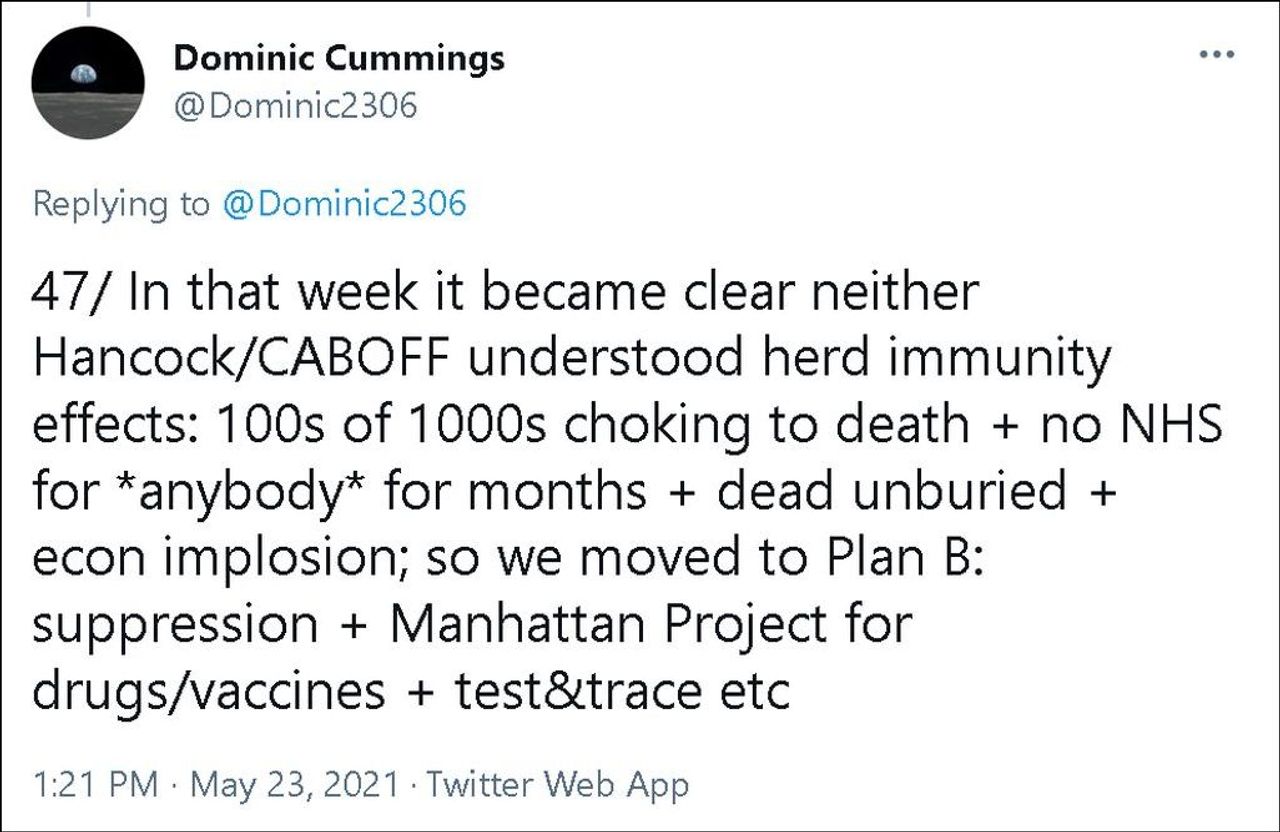This screenshot has width=1280, height=832.
Task: Open the Dominic Cummings display name link
Action: [x=339, y=59]
